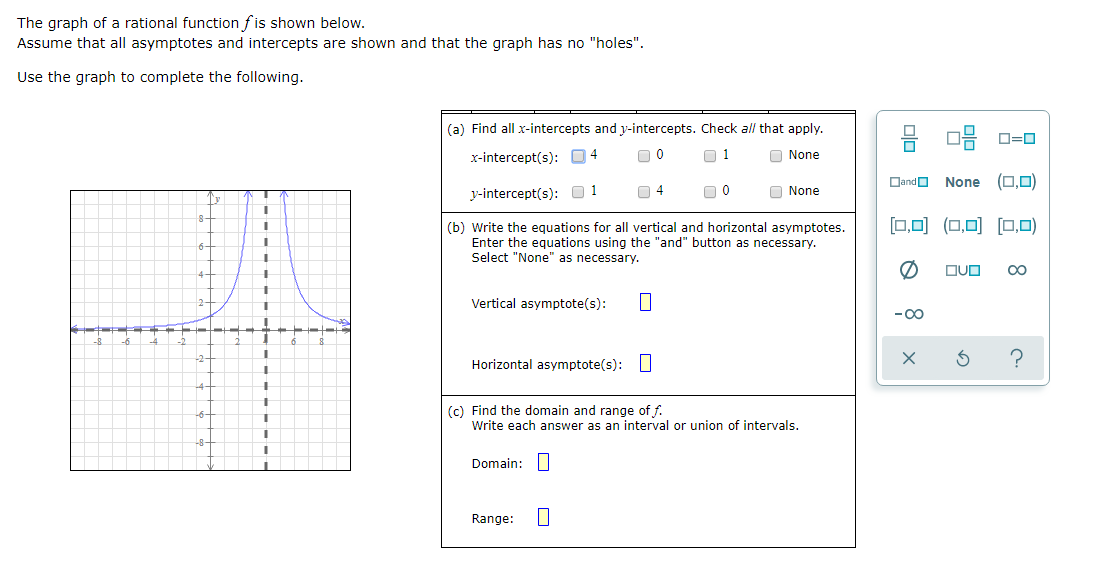Viewport: 1093px width, 579px height.
Task: Click the union □U□ icon
Action: (x=962, y=270)
